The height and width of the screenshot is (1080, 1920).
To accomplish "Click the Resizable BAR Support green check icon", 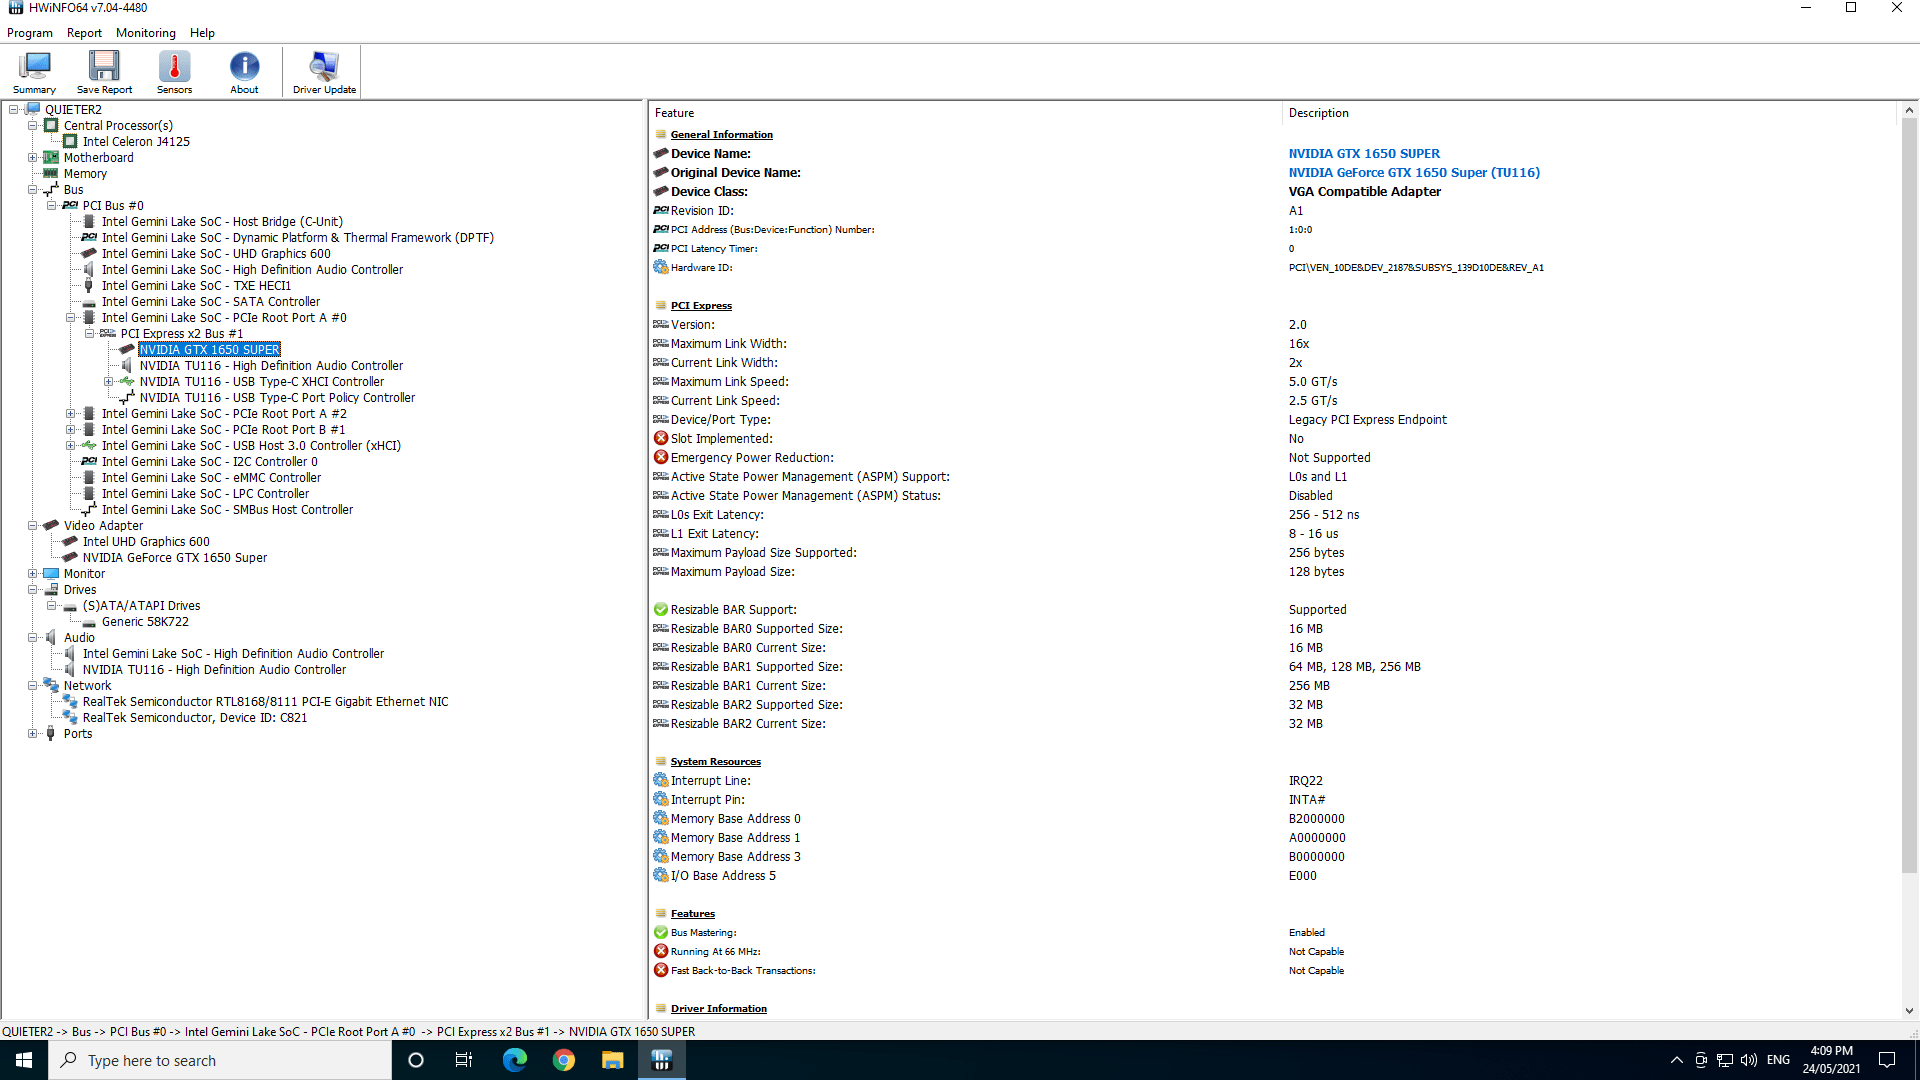I will [660, 610].
